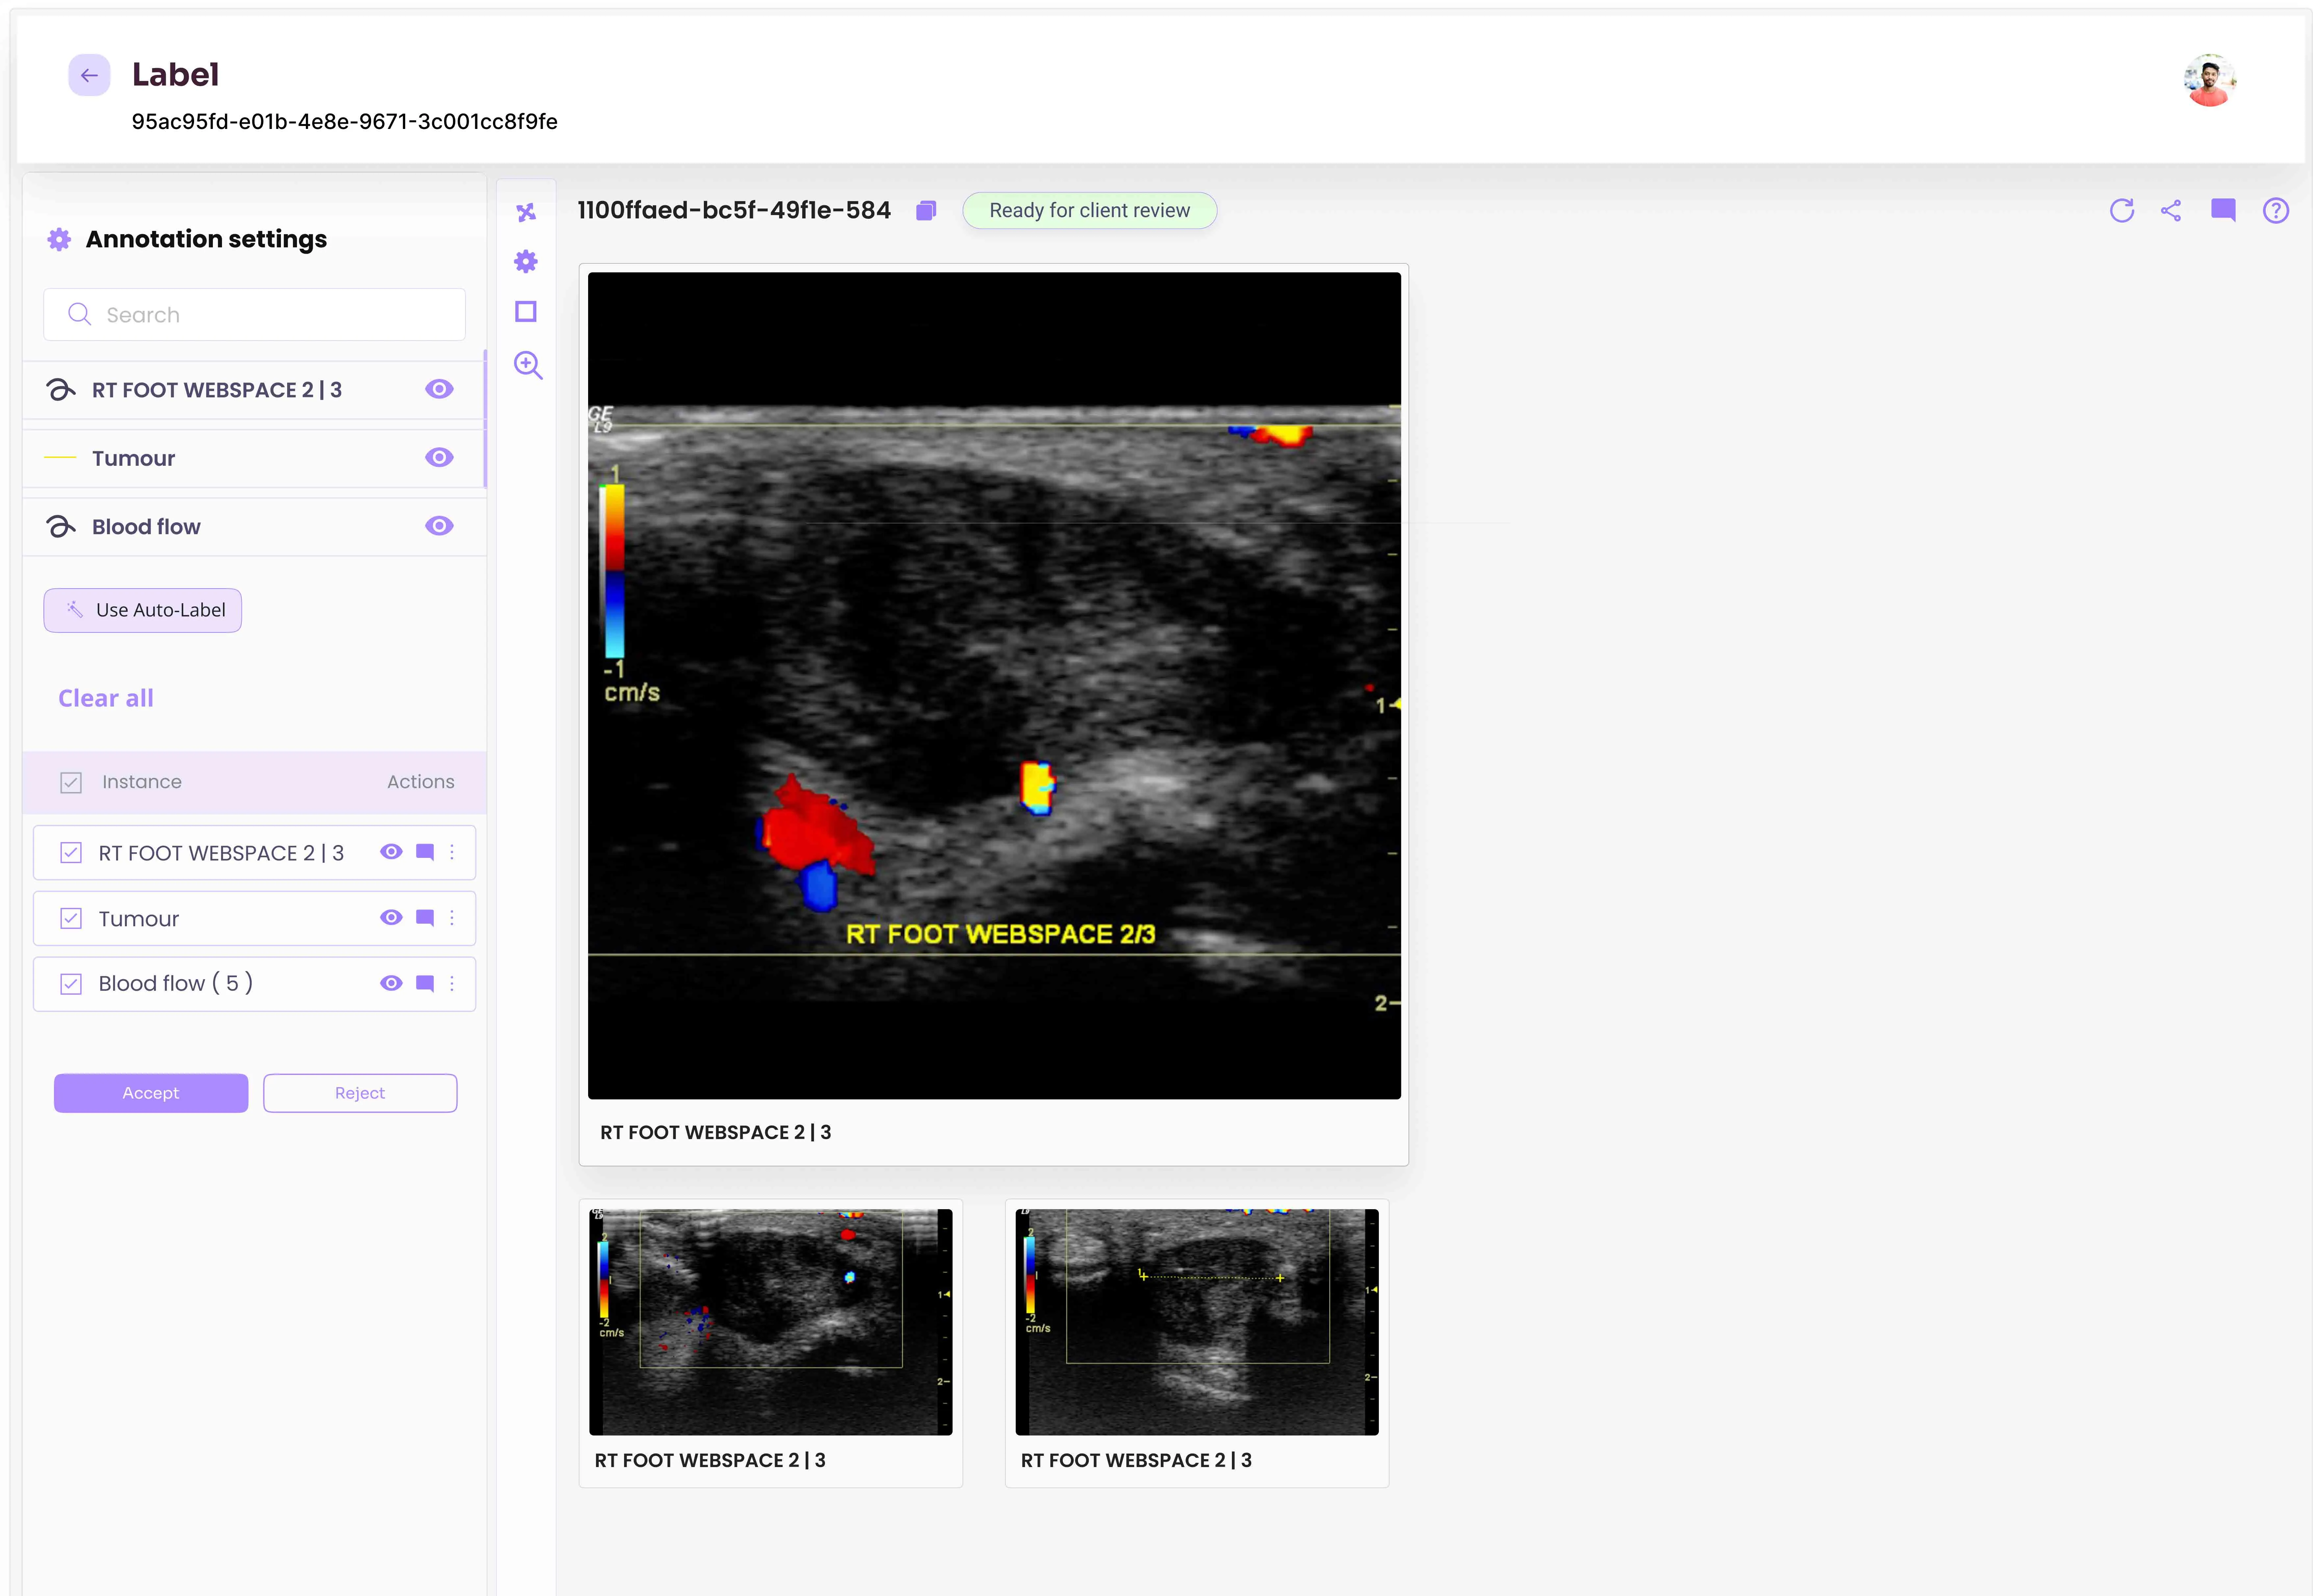
Task: Uncheck the RT FOOT WEBSPACE 2|3 instance checkbox
Action: click(71, 853)
